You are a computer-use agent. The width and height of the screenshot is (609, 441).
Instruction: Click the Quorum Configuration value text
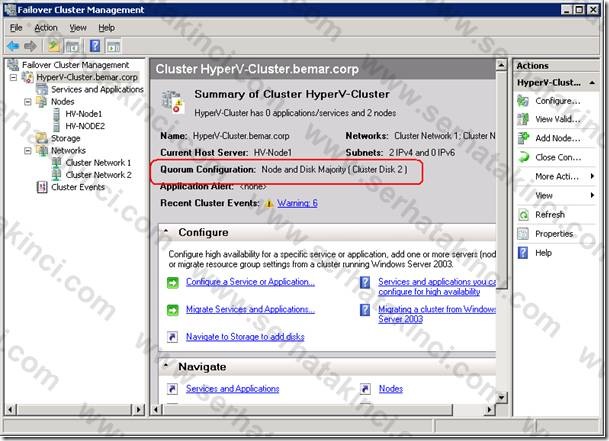334,170
